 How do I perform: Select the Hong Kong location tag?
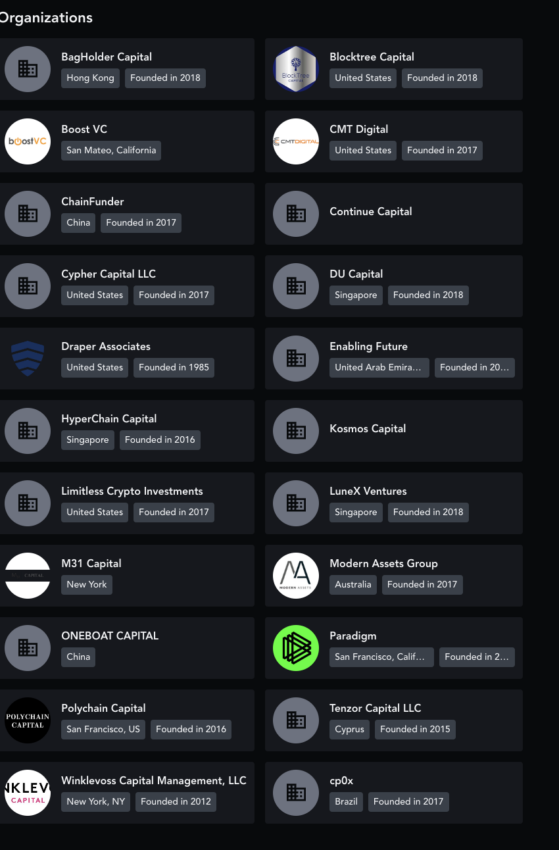point(90,78)
